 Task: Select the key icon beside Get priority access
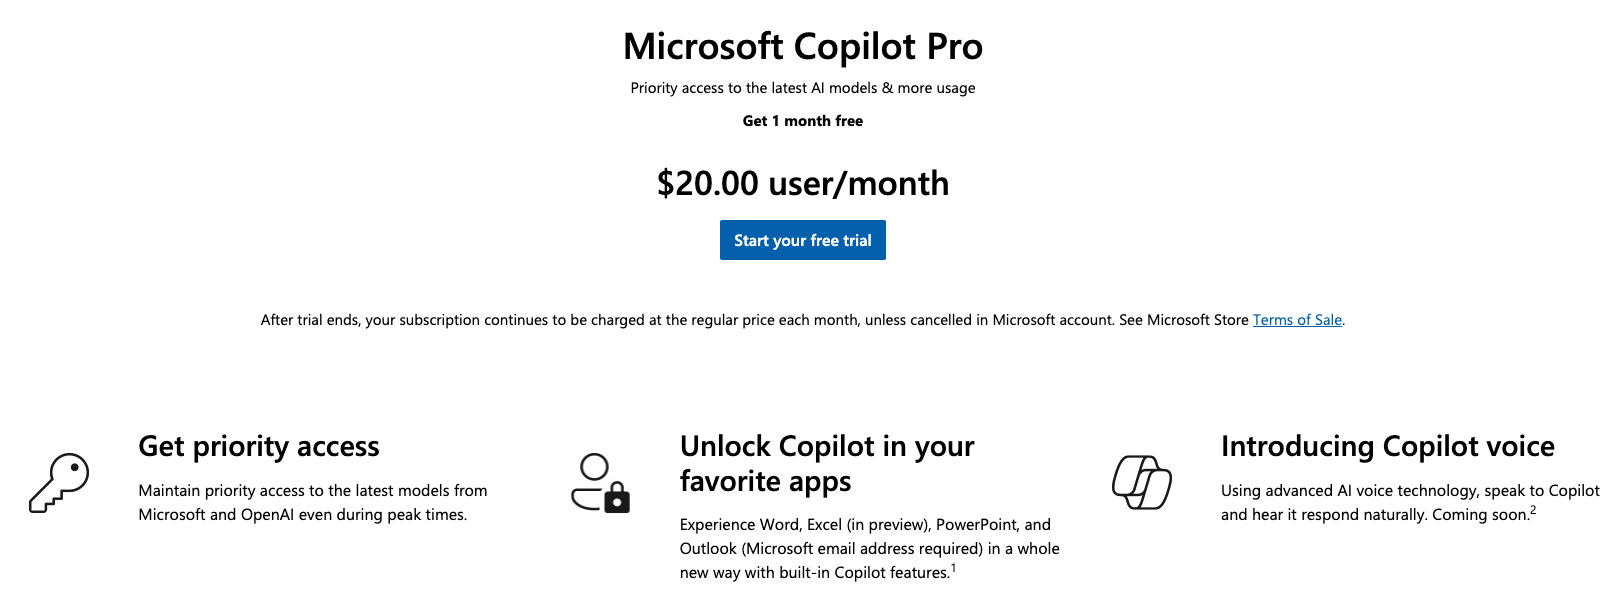pyautogui.click(x=60, y=483)
